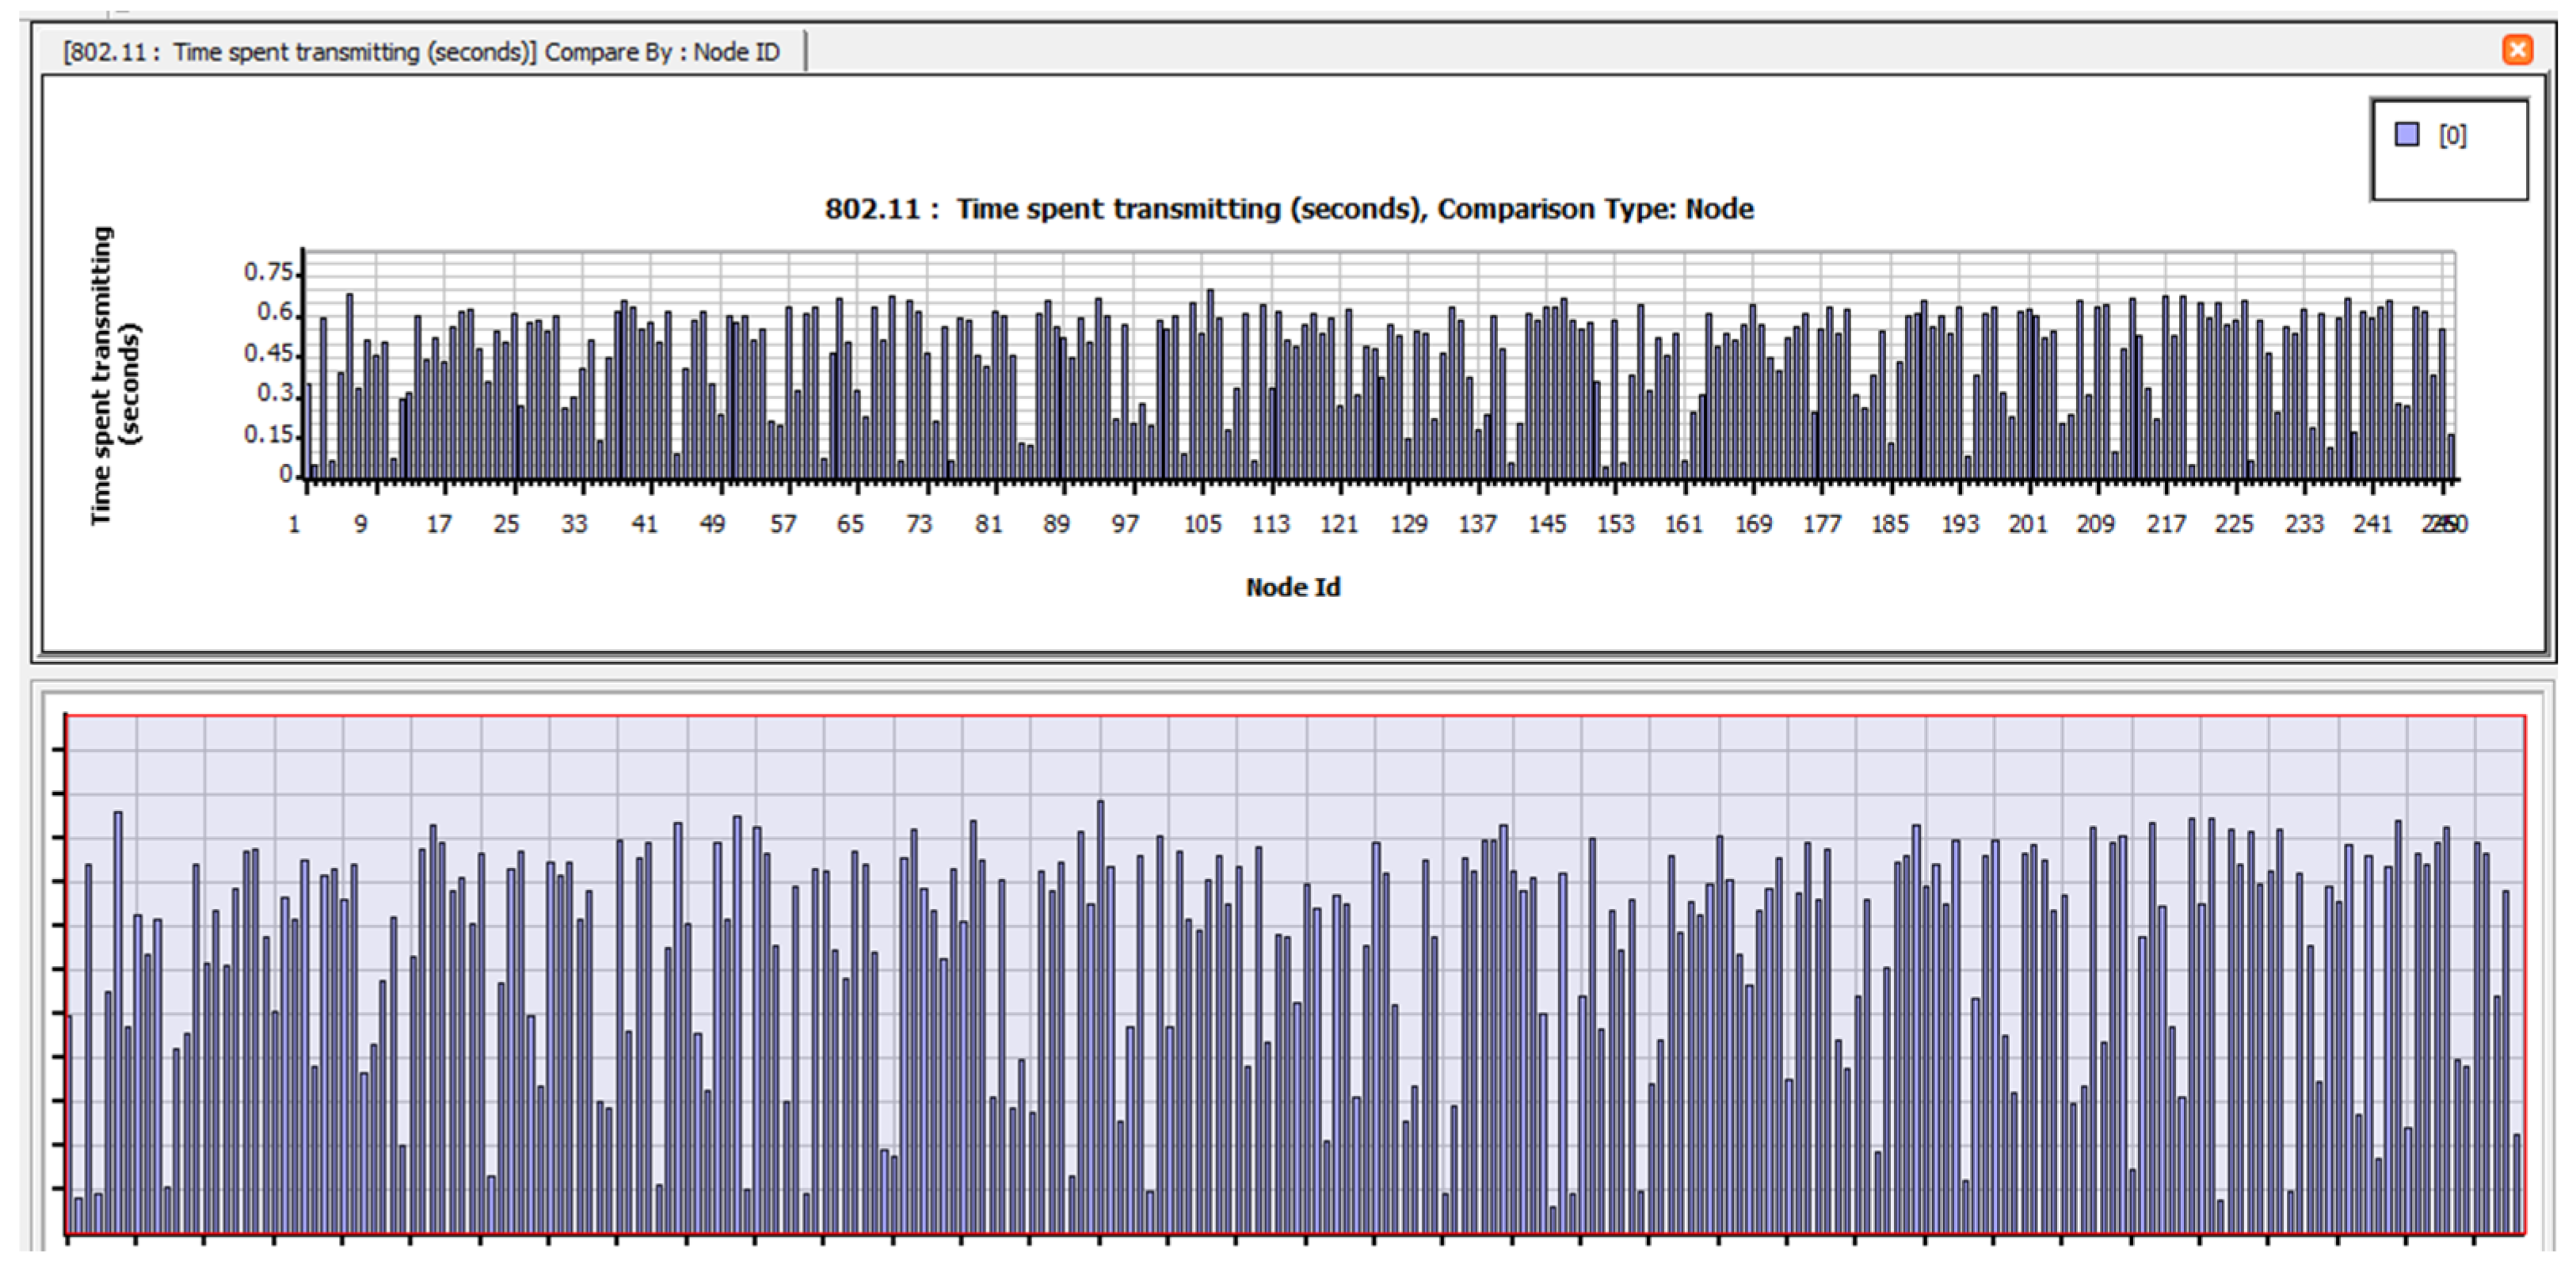The width and height of the screenshot is (2576, 1282).
Task: Select the Compare By : Node ID tab
Action: pos(421,52)
